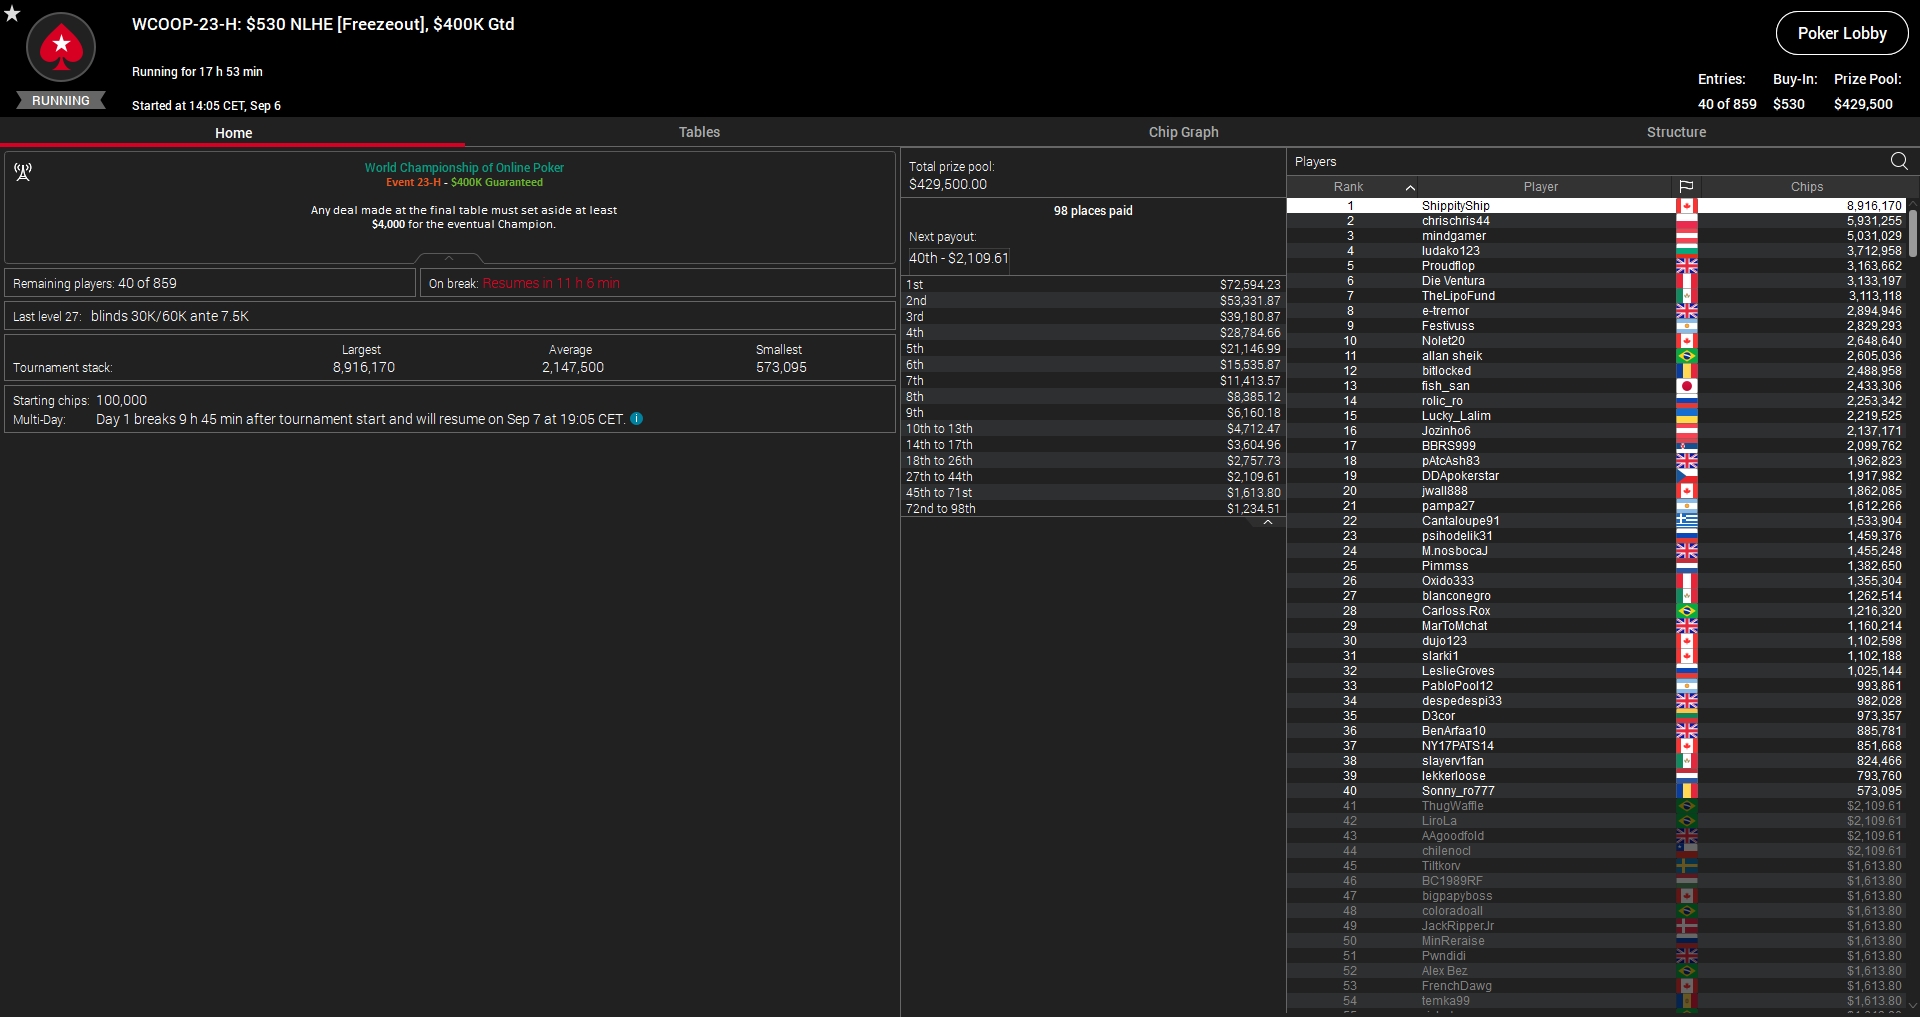Switch to the Home tab
Viewport: 1920px width, 1017px height.
pos(233,133)
